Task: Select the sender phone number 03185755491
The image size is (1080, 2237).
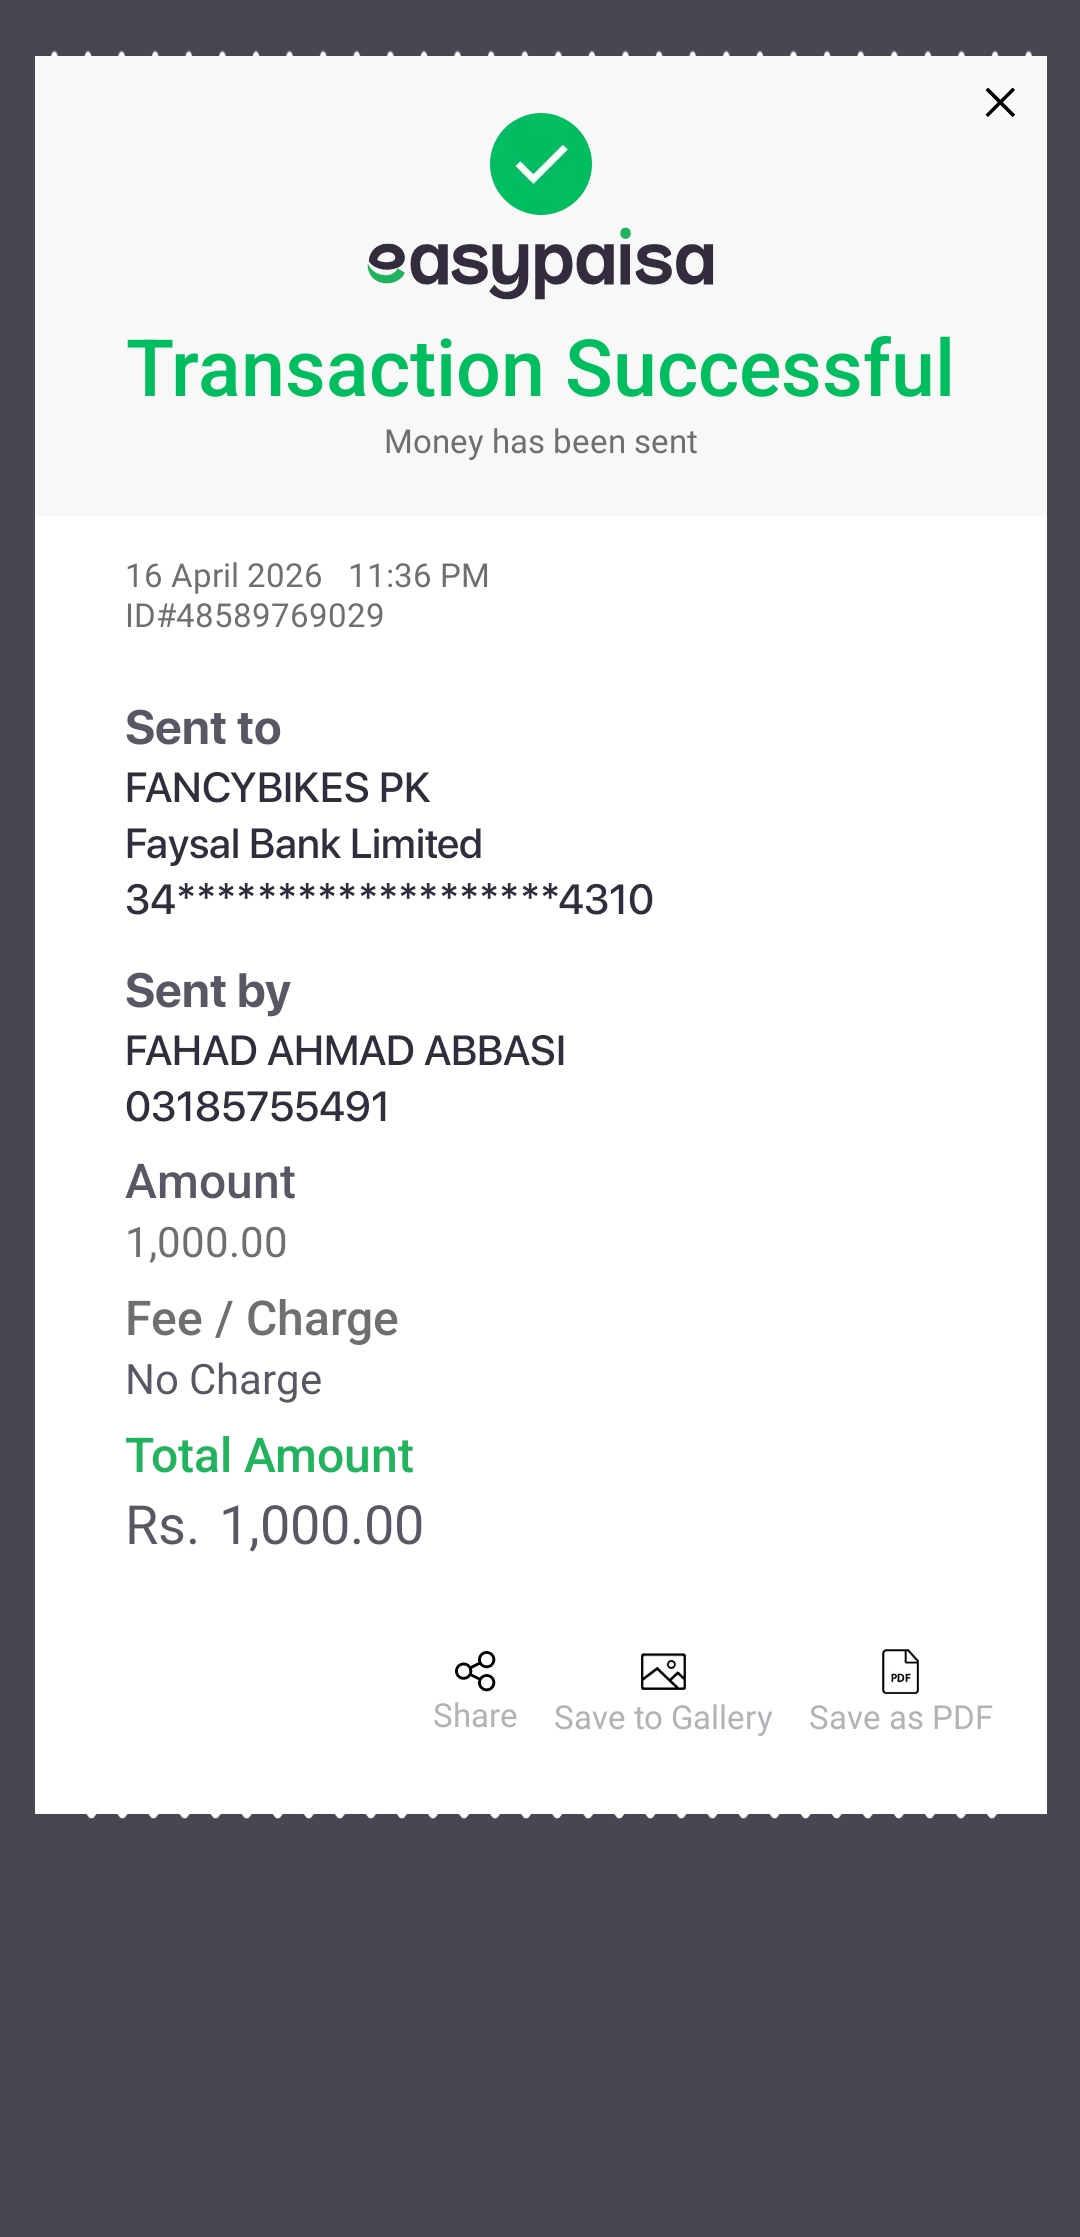Action: (x=257, y=1107)
